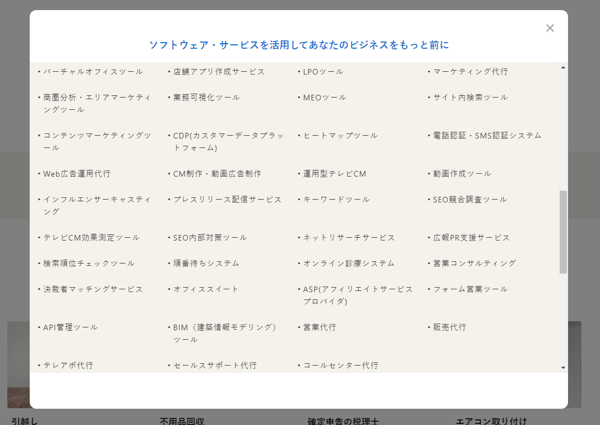Open the 業務可視化ツール link

[206, 98]
